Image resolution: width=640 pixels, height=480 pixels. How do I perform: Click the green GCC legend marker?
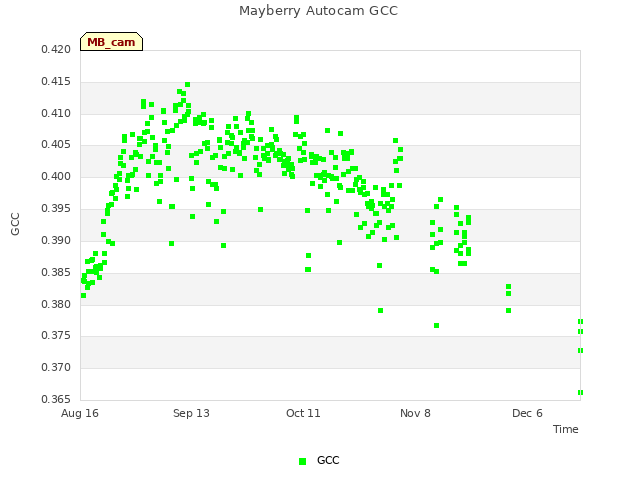pyautogui.click(x=302, y=461)
